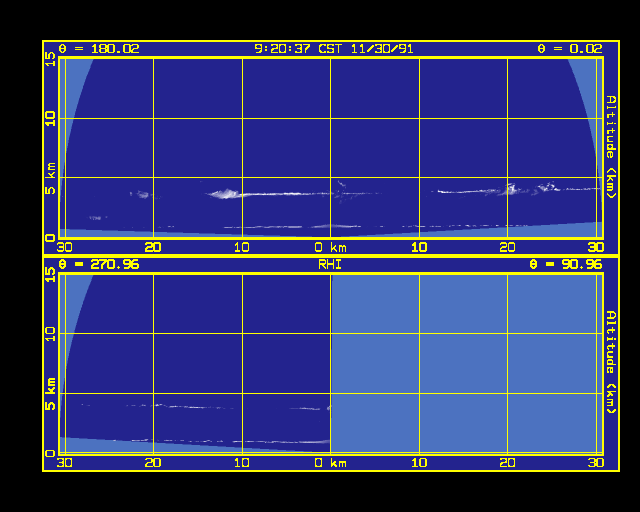The image size is (640, 512).
Task: Click the θ = 90.96 angle label
Action: click(x=566, y=265)
